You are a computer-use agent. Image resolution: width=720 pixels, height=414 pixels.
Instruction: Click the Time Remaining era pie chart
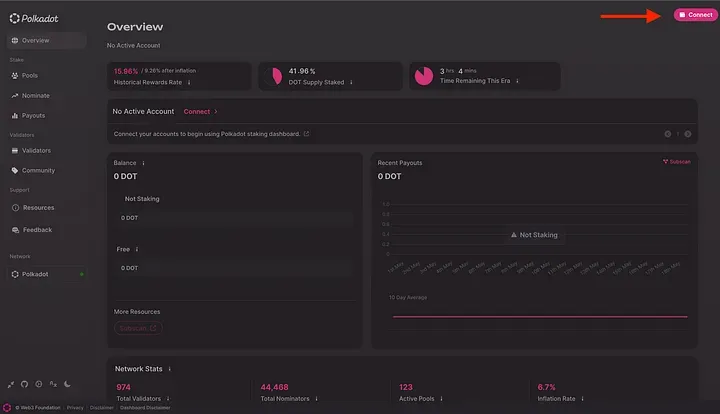[x=424, y=76]
